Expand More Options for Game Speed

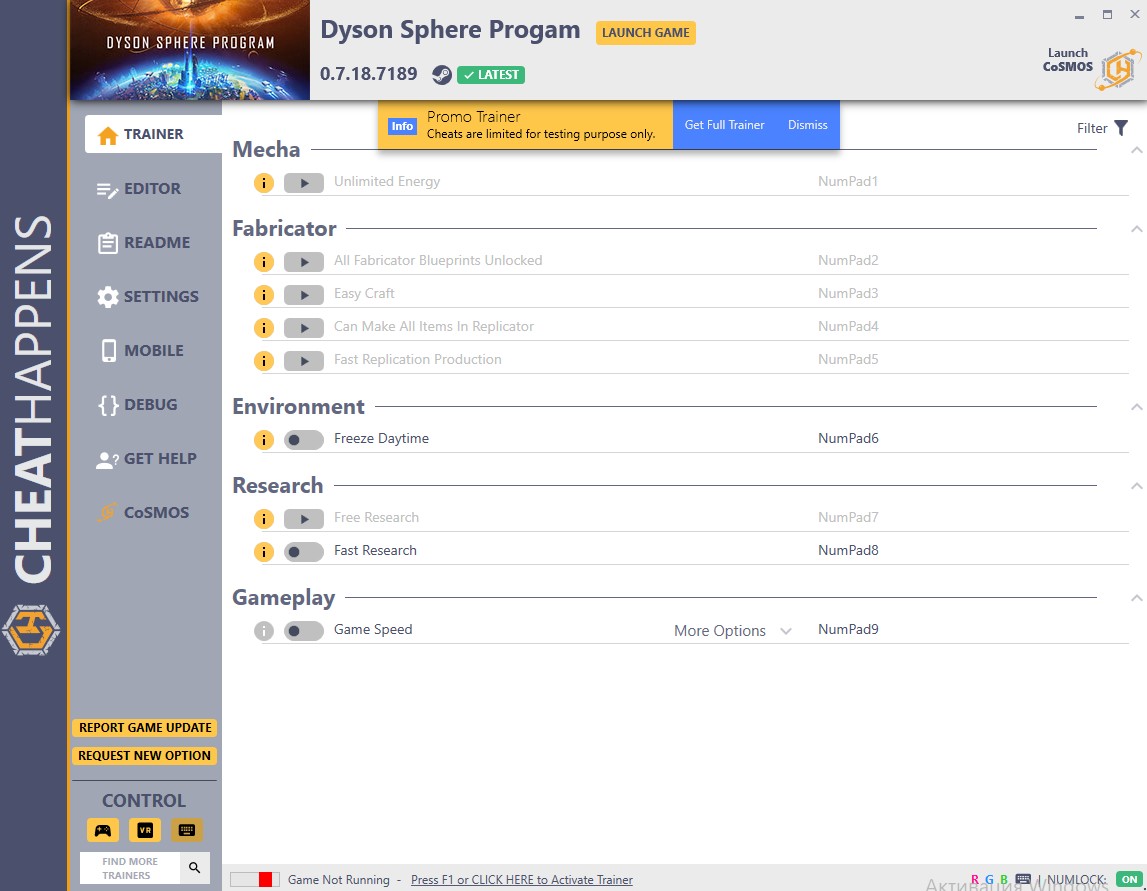(733, 631)
